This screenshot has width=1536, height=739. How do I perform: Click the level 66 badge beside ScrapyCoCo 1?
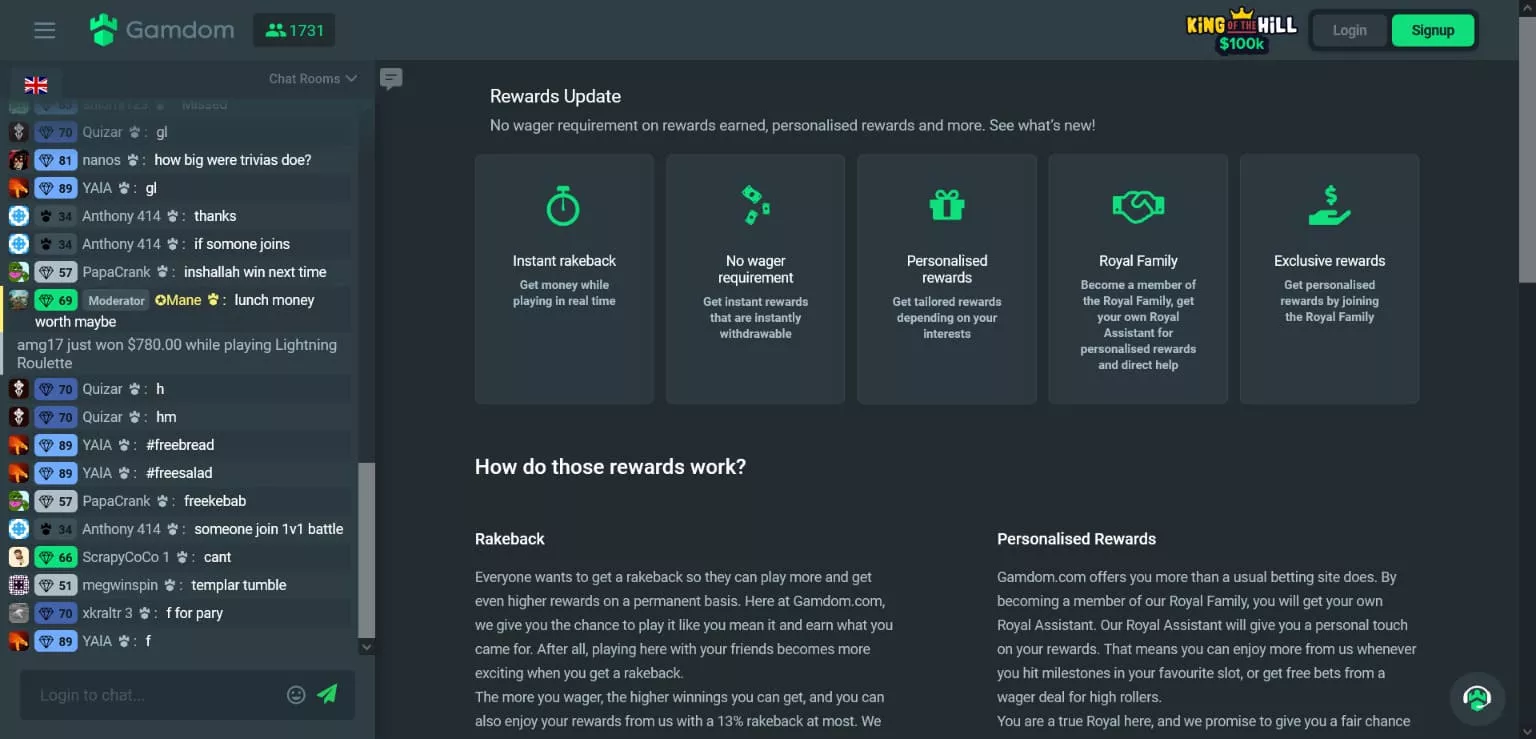click(x=56, y=557)
